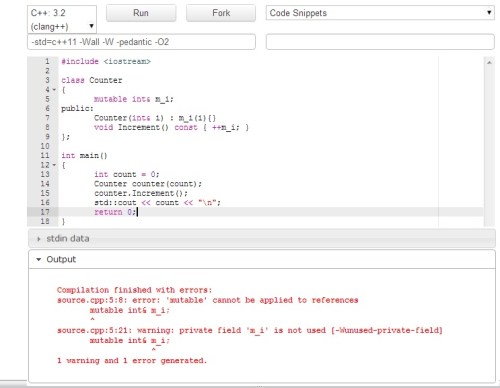Image resolution: width=500 pixels, height=388 pixels.
Task: Click the '#include <iostream>' line
Action: point(106,62)
